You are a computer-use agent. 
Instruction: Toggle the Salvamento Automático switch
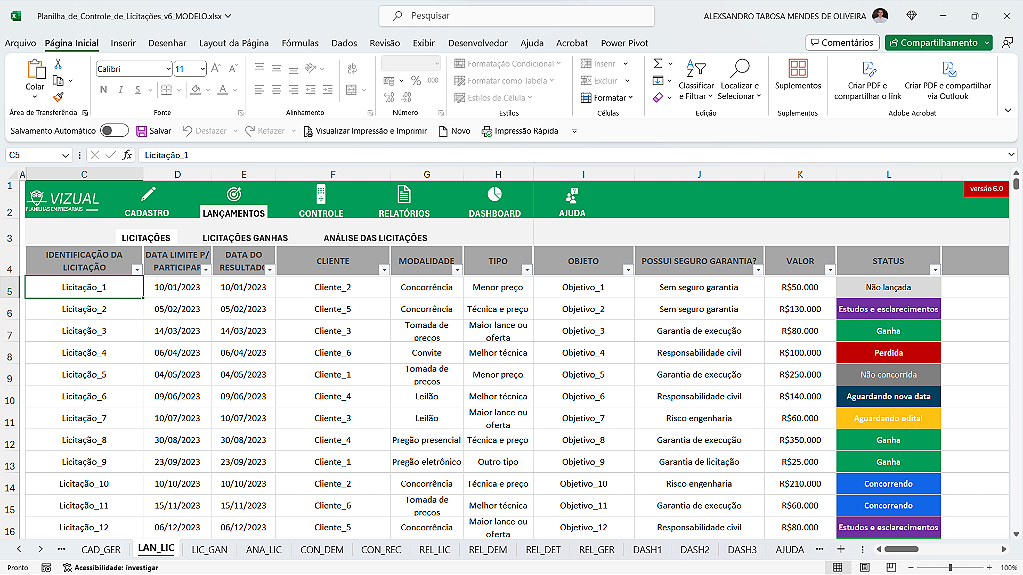pyautogui.click(x=114, y=131)
